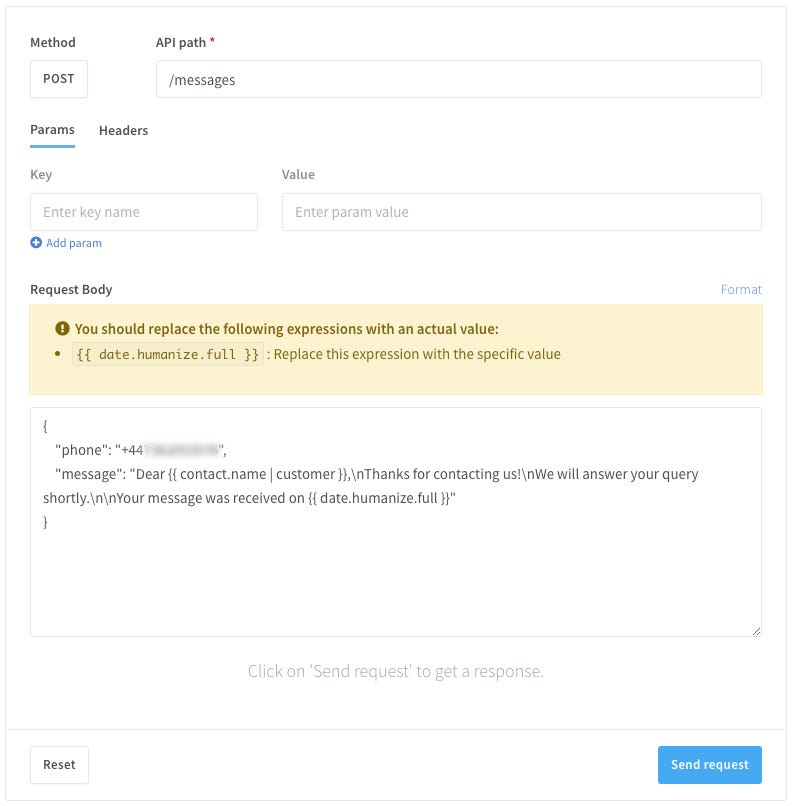792x806 pixels.
Task: Click the 'Request Body' section label
Action: click(x=71, y=289)
